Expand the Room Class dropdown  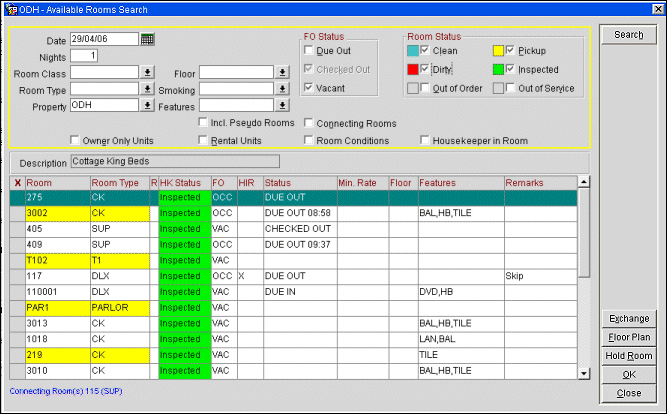coord(147,73)
